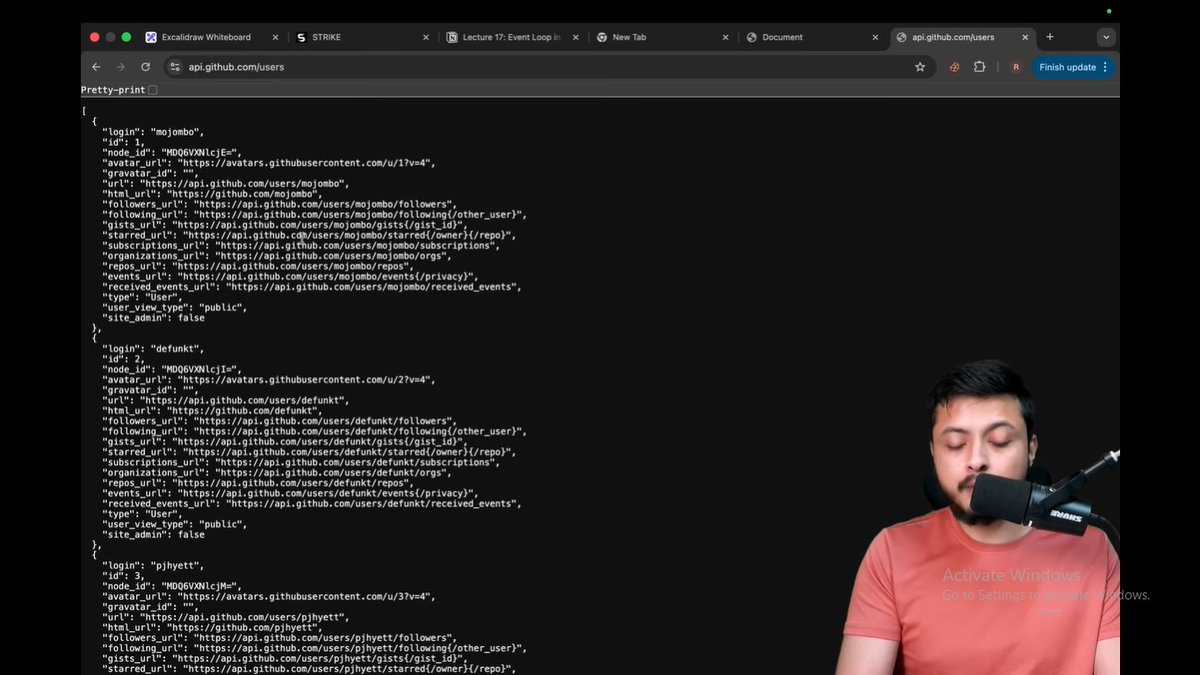
Task: Click the address bar URL field
Action: 548,67
